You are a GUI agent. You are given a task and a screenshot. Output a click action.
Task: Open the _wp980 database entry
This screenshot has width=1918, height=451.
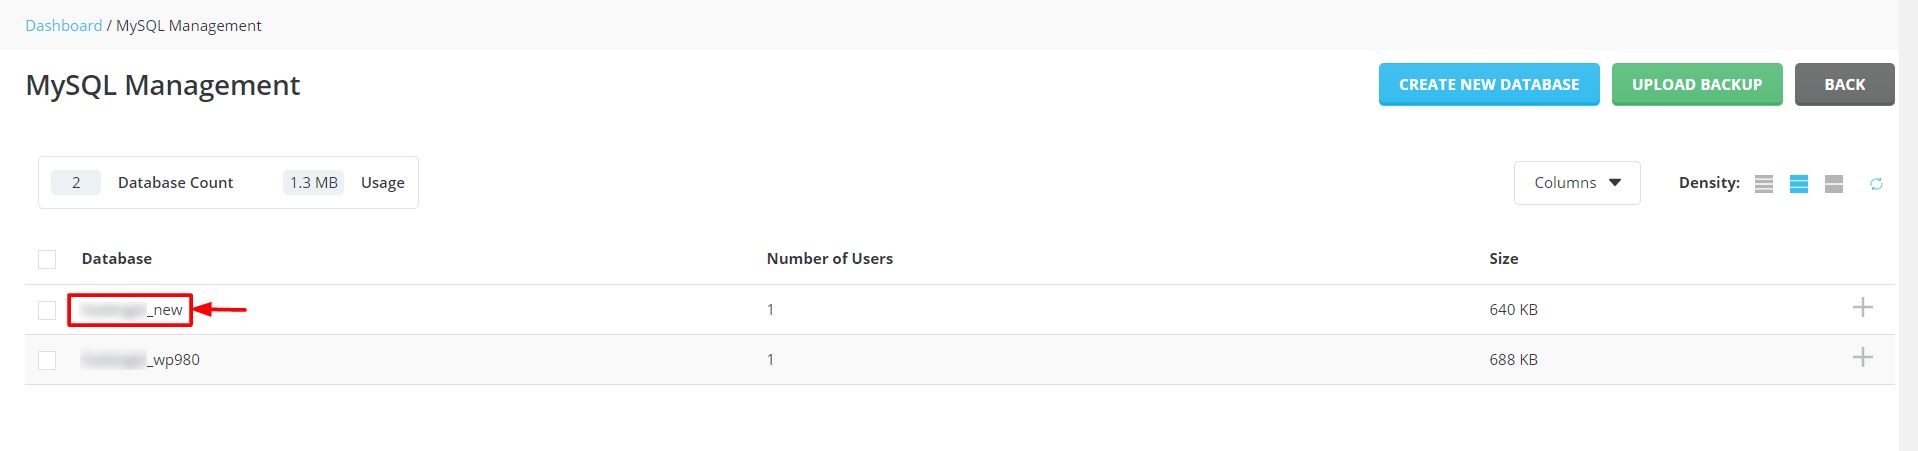(x=140, y=360)
